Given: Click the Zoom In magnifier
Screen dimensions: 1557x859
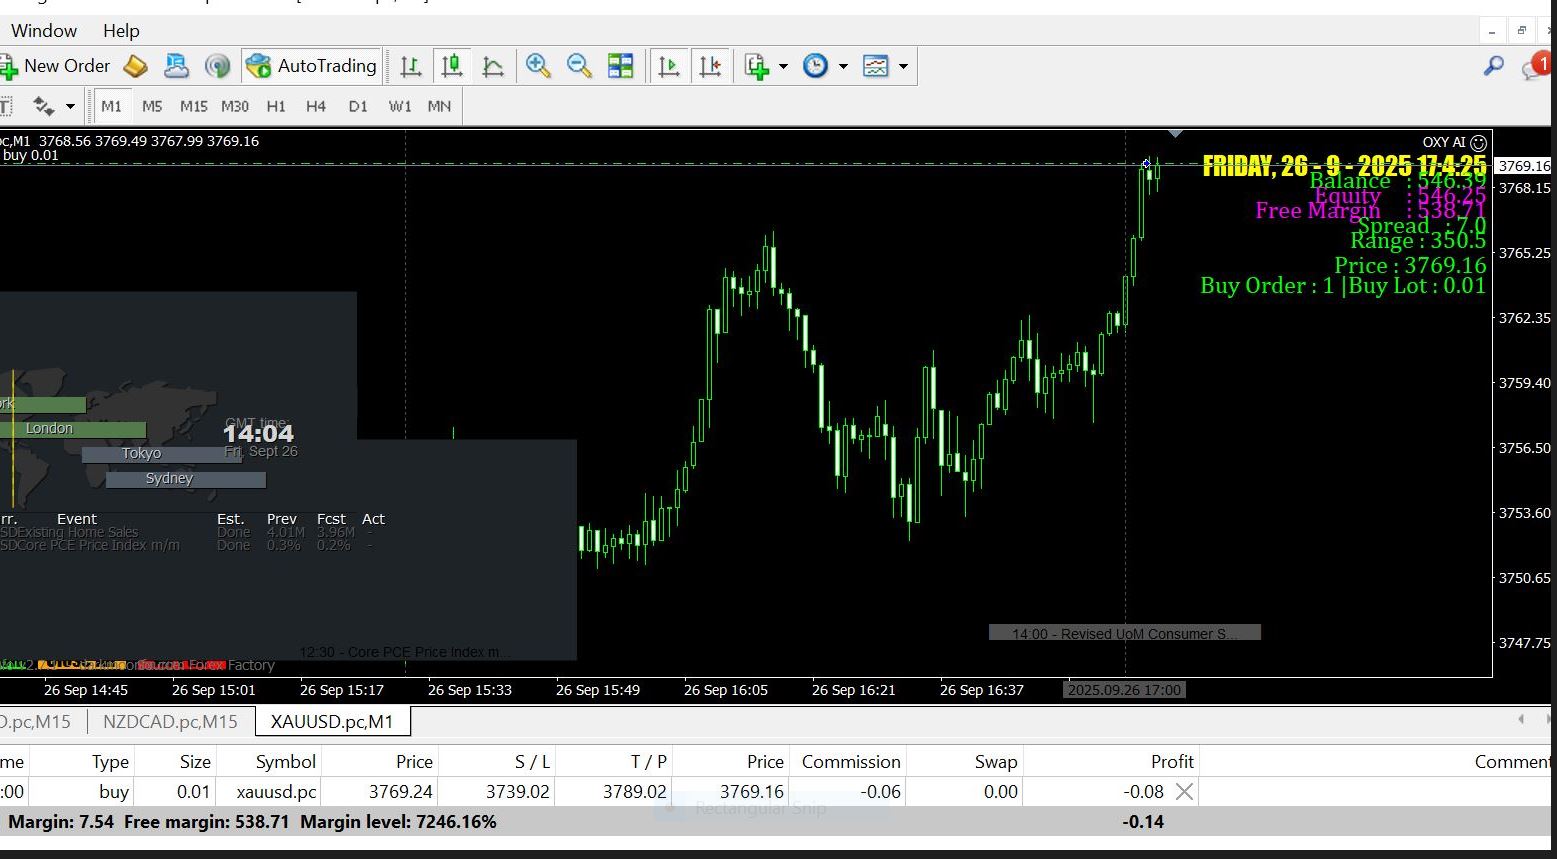Looking at the screenshot, I should tap(538, 66).
